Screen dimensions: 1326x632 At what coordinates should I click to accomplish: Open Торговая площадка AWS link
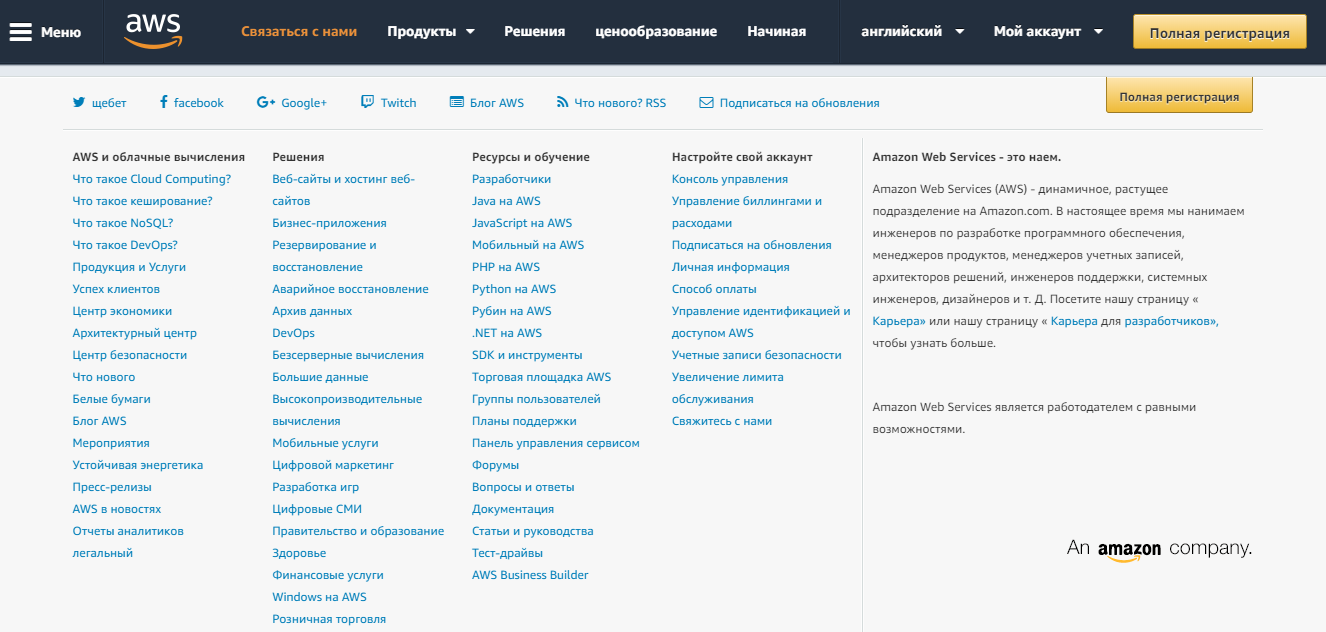pyautogui.click(x=541, y=377)
